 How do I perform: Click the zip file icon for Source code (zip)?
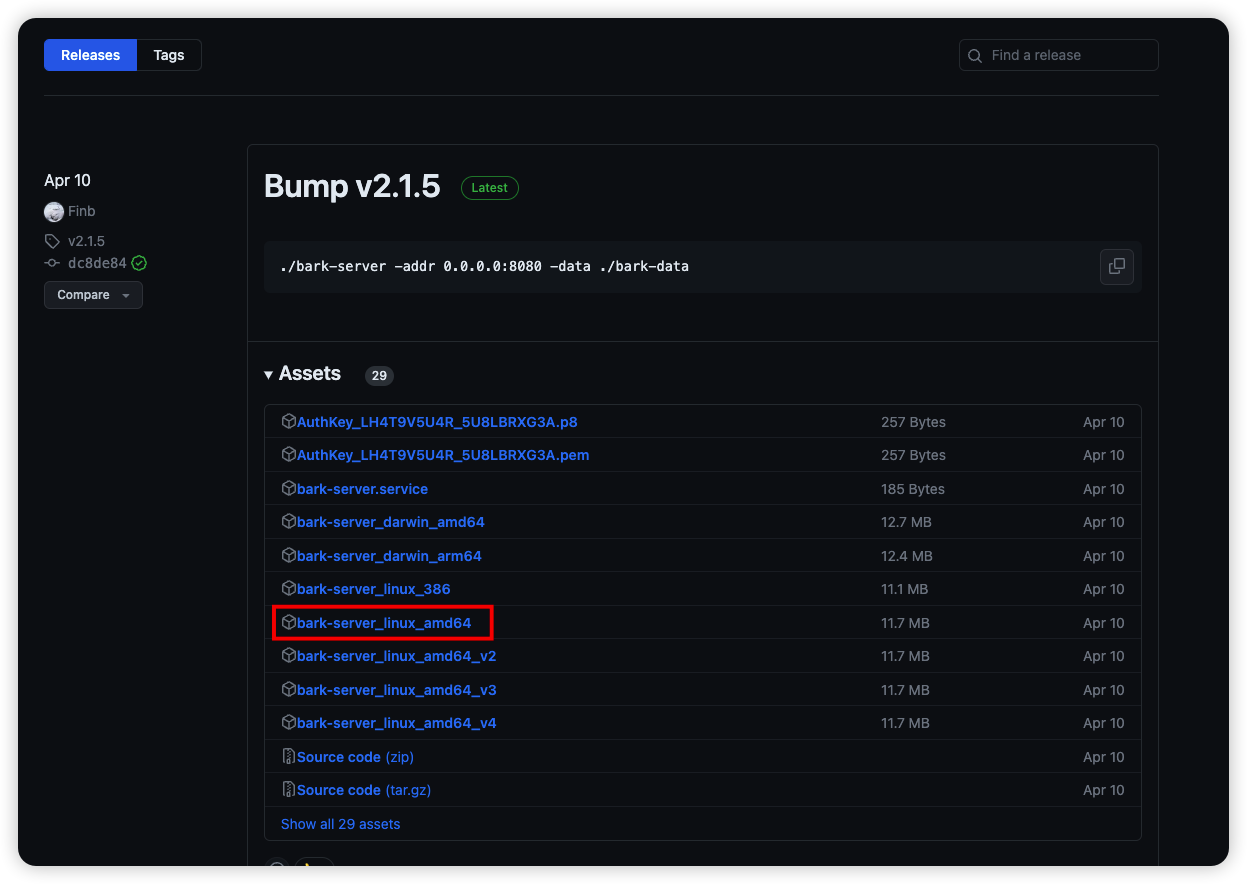[289, 757]
